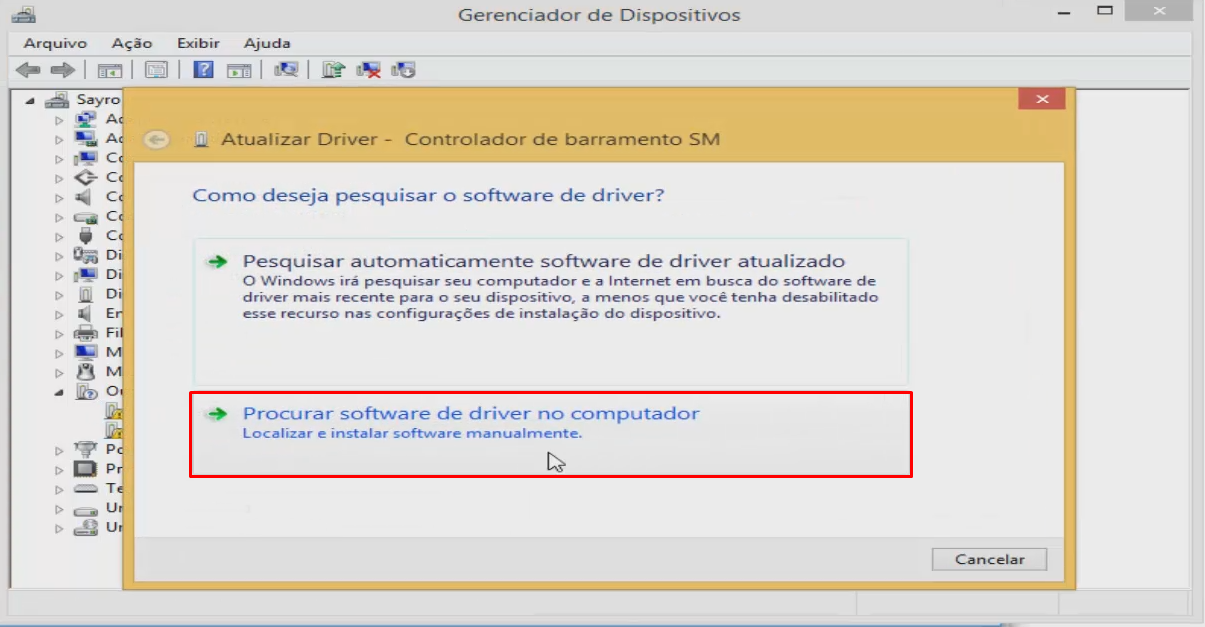Viewport: 1205px width, 627px height.
Task: Click the round back arrow in the dialog
Action: pyautogui.click(x=155, y=140)
